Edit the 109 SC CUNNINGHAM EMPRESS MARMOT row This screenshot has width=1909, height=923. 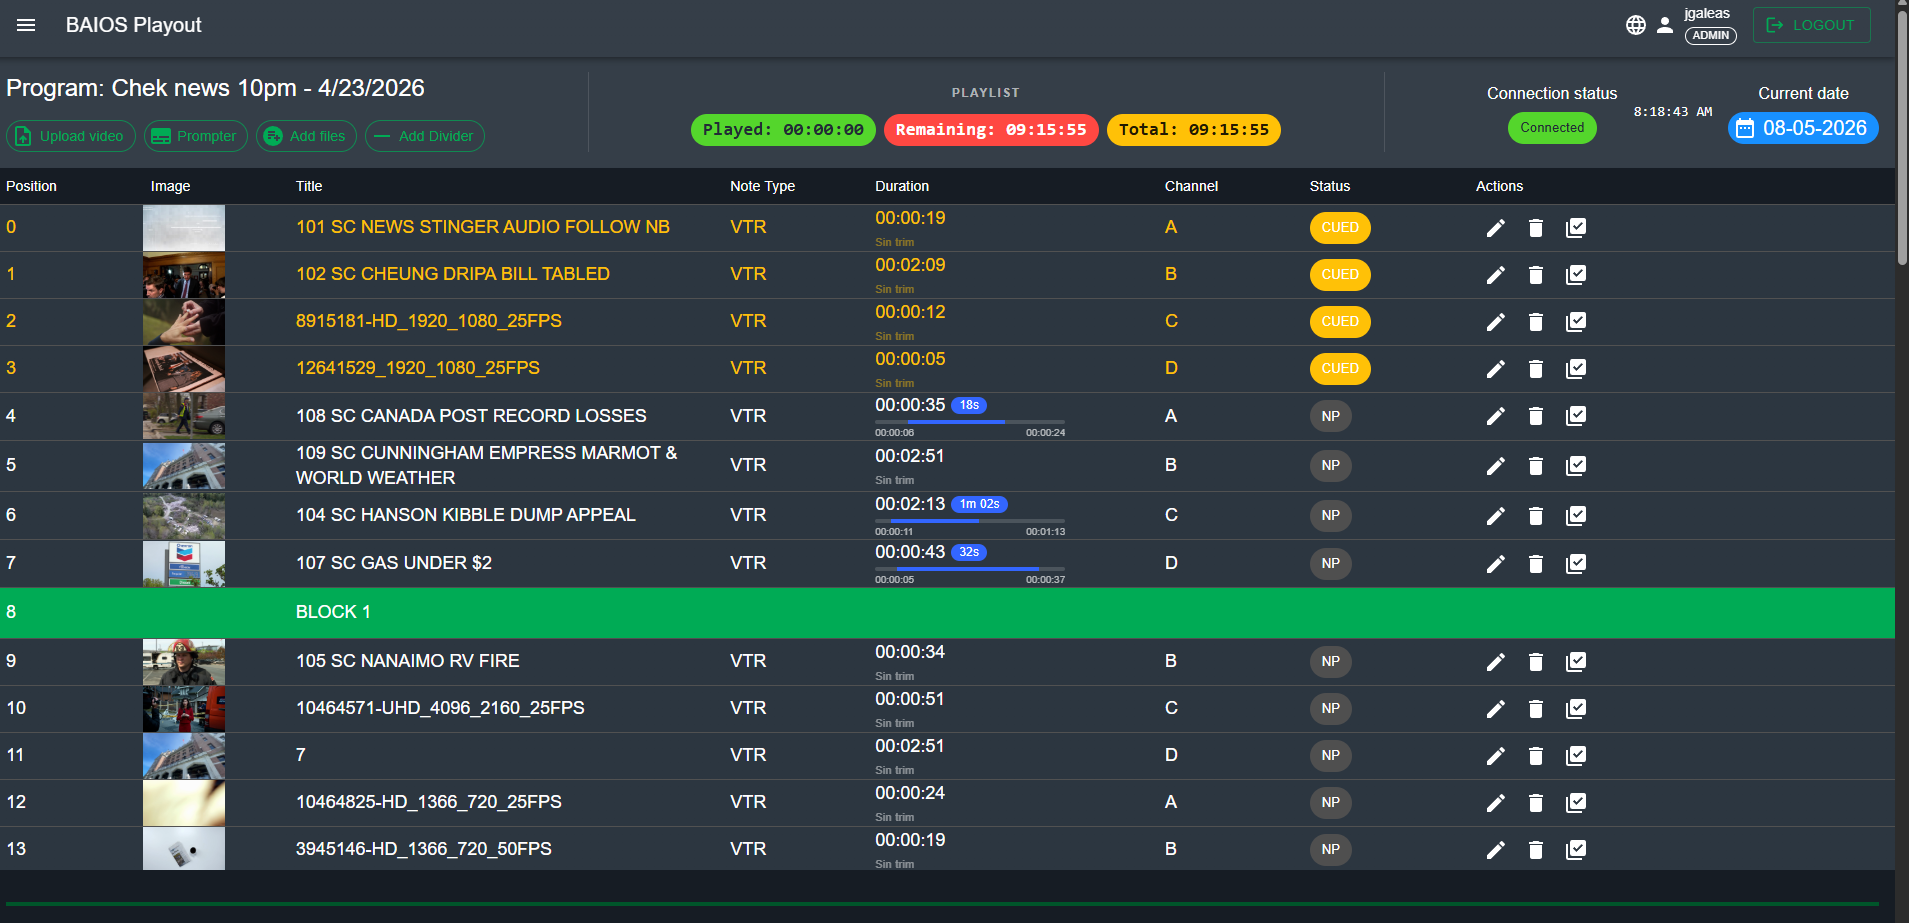coord(1495,466)
